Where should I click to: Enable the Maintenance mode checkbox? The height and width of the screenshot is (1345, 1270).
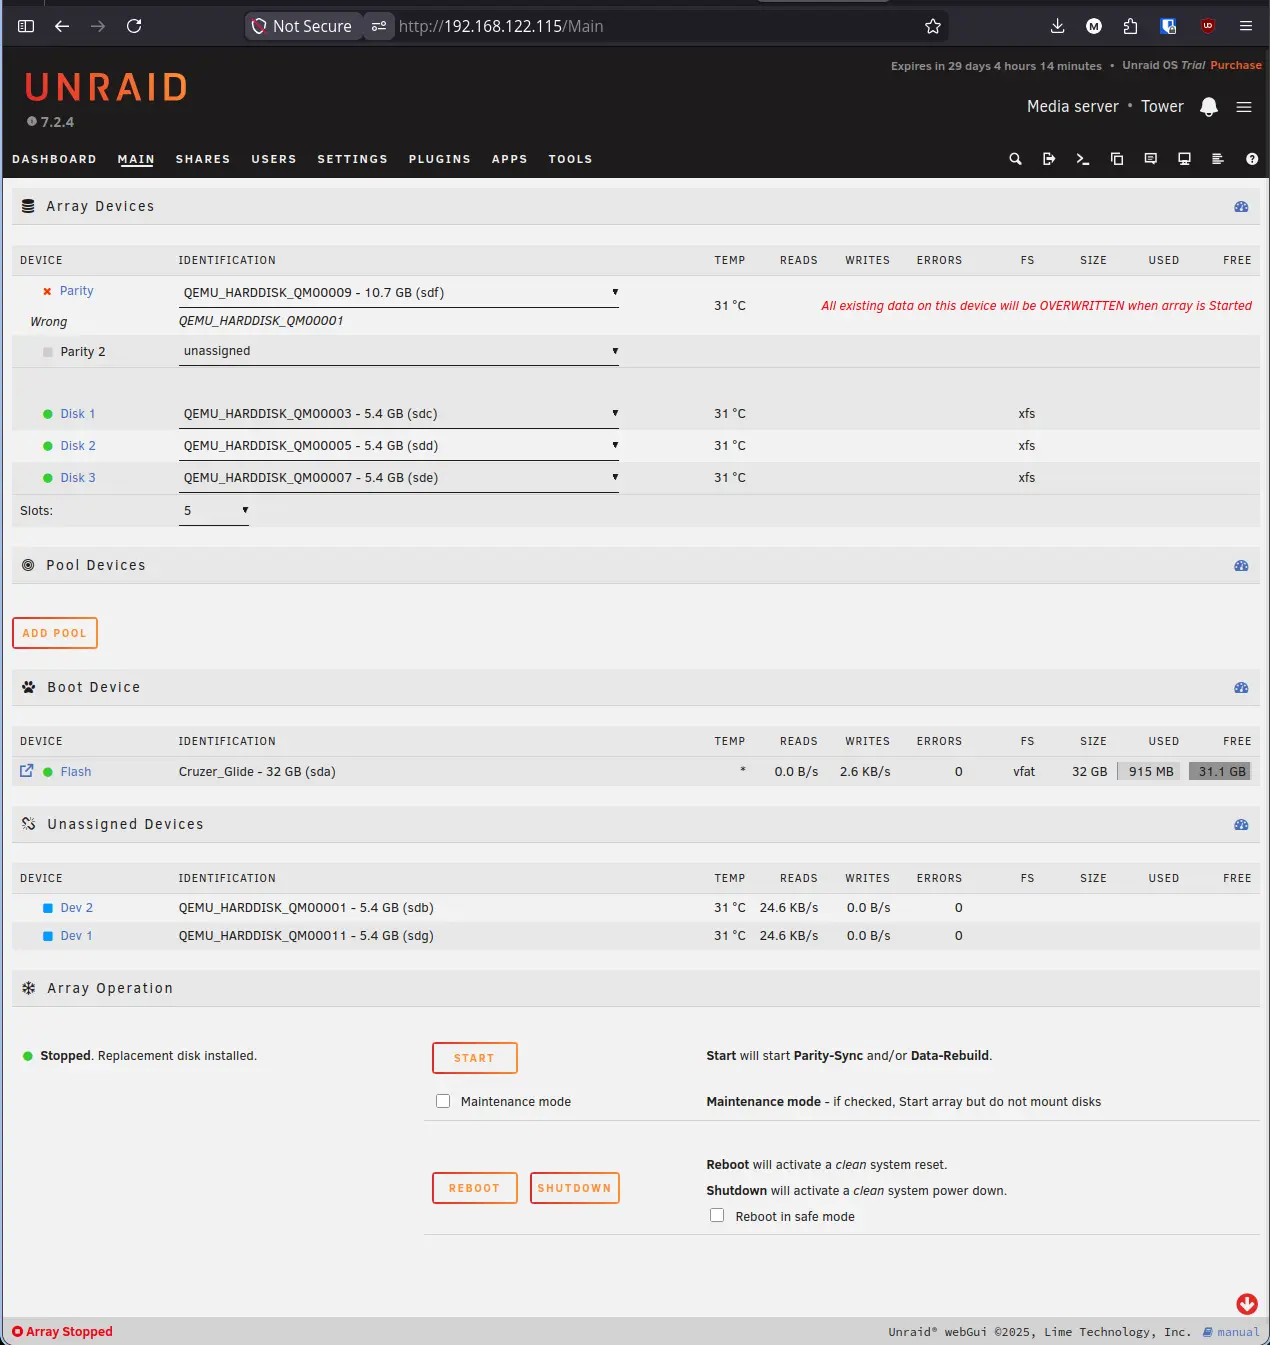pos(443,1101)
